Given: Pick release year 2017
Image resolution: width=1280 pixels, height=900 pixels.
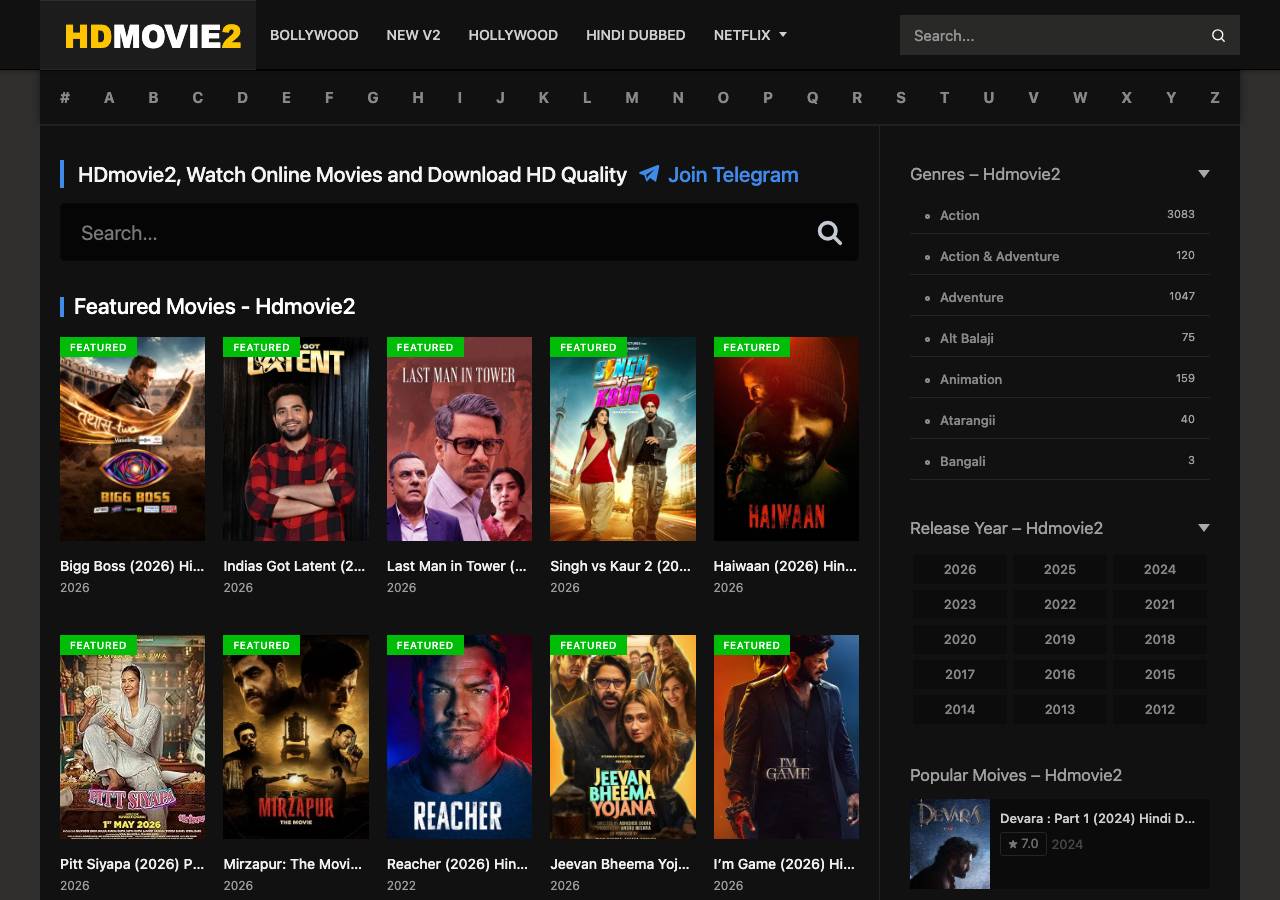Looking at the screenshot, I should coord(960,674).
